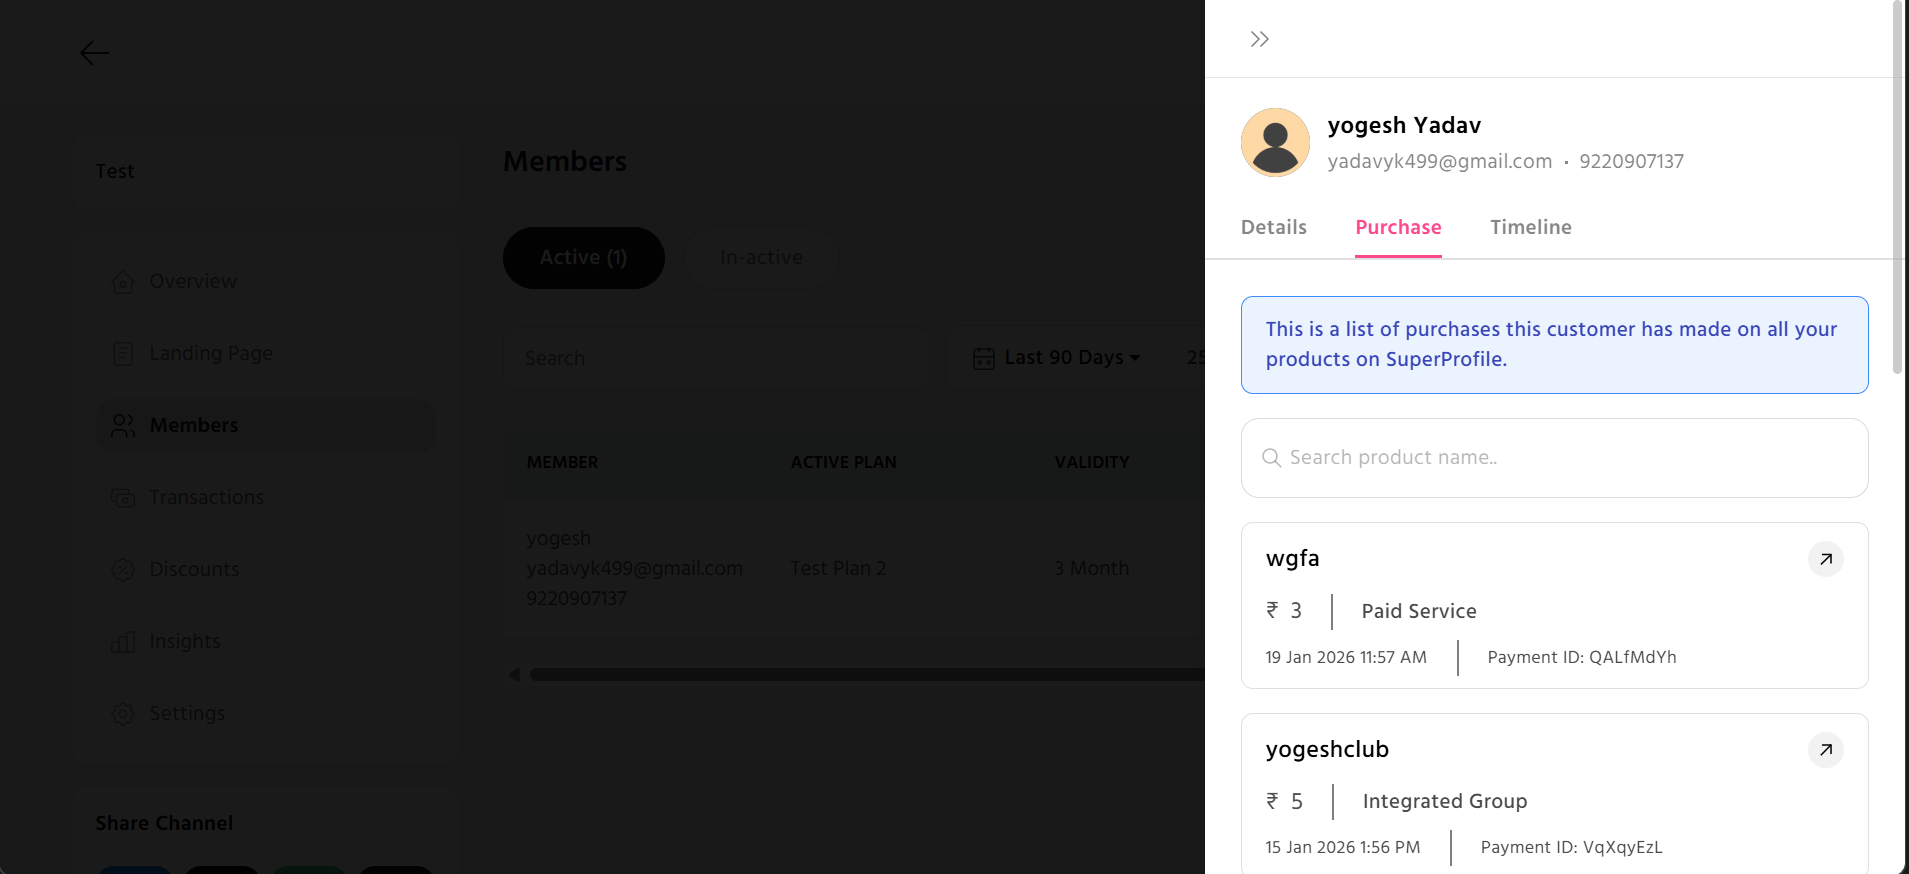Image resolution: width=1909 pixels, height=874 pixels.
Task: Show the In-active members list
Action: pos(761,258)
